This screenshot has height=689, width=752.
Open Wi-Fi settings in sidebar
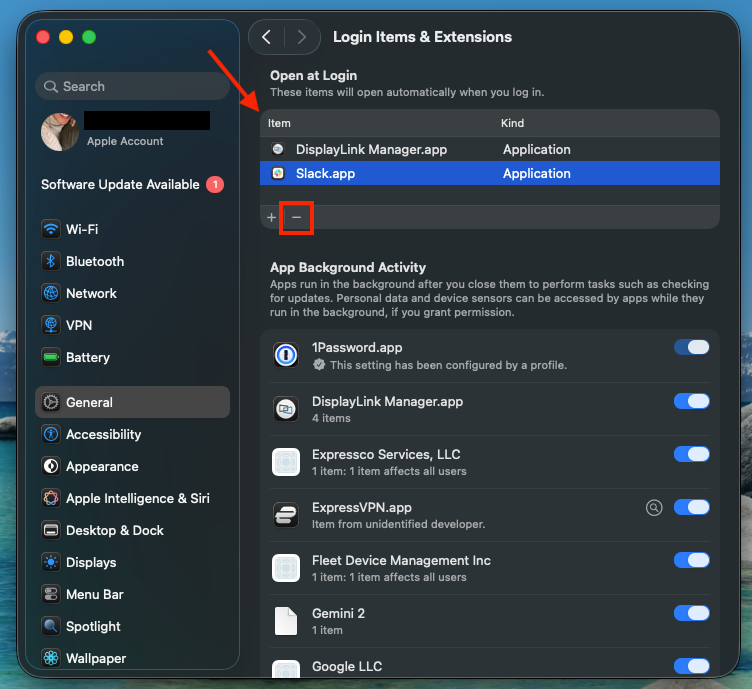click(x=132, y=229)
